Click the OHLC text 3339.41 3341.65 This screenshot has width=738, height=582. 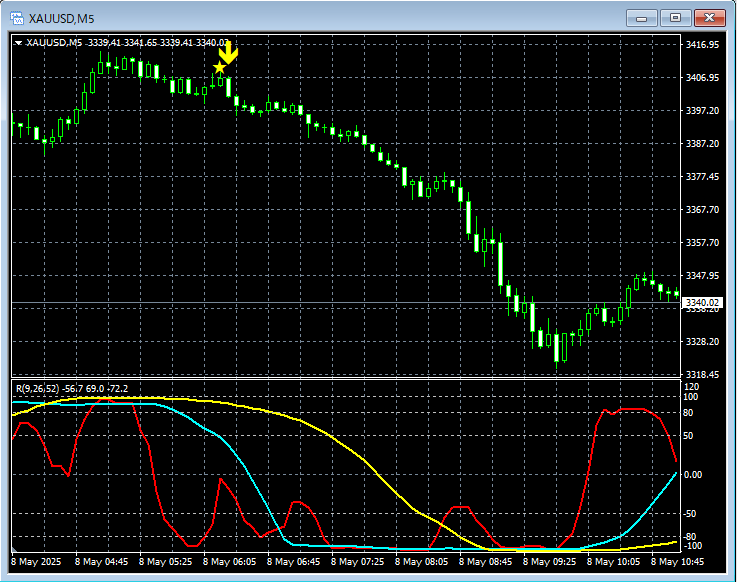[x=123, y=43]
